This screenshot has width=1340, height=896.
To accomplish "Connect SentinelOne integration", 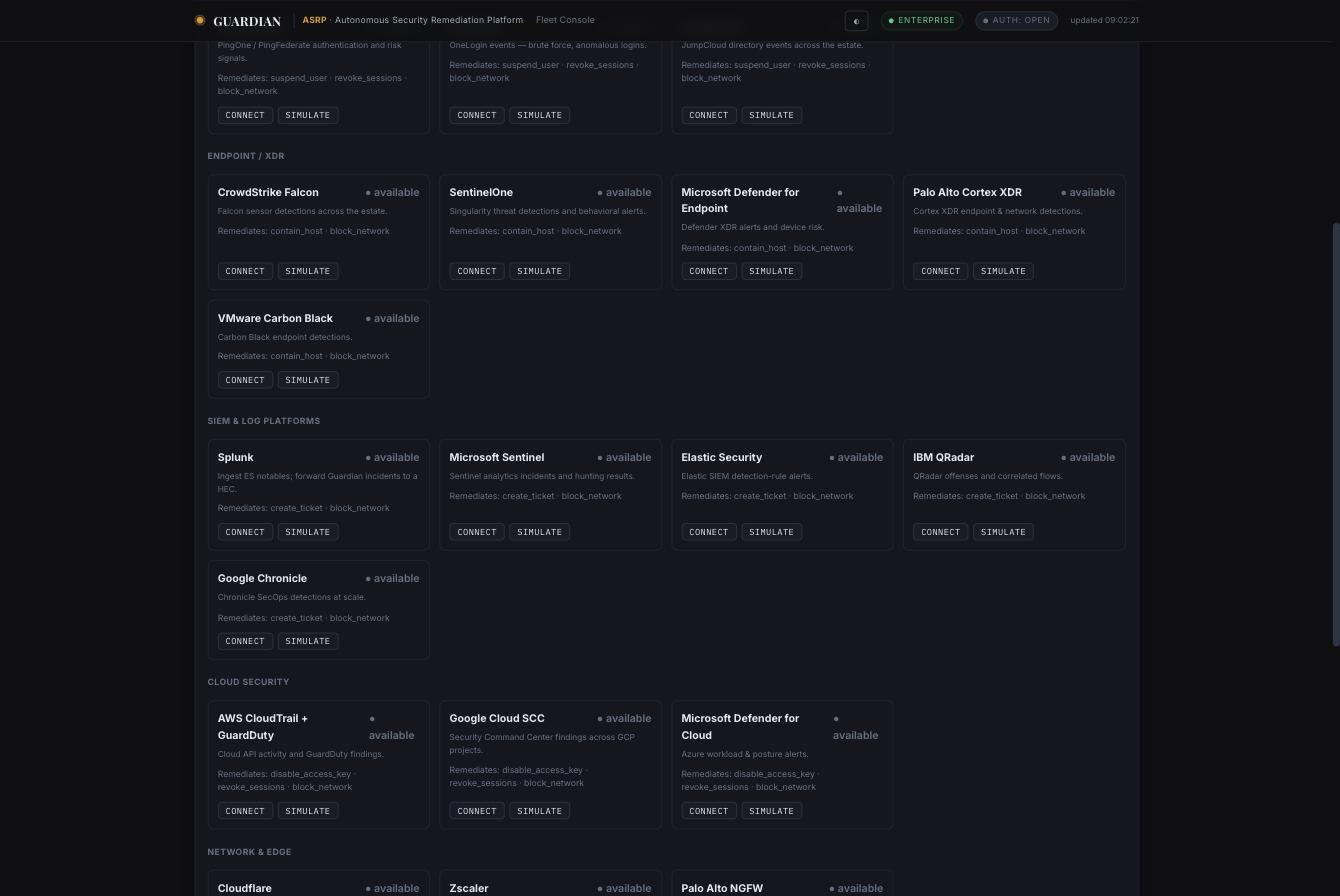I will pyautogui.click(x=477, y=271).
